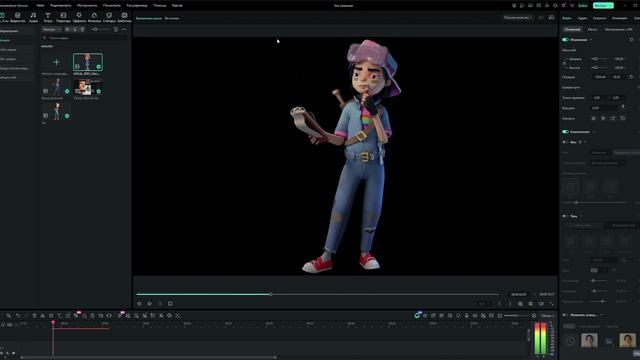Screen dimensions: 640x360
Task: Click the rotate counter-clockwise icon in flip row
Action: (623, 118)
